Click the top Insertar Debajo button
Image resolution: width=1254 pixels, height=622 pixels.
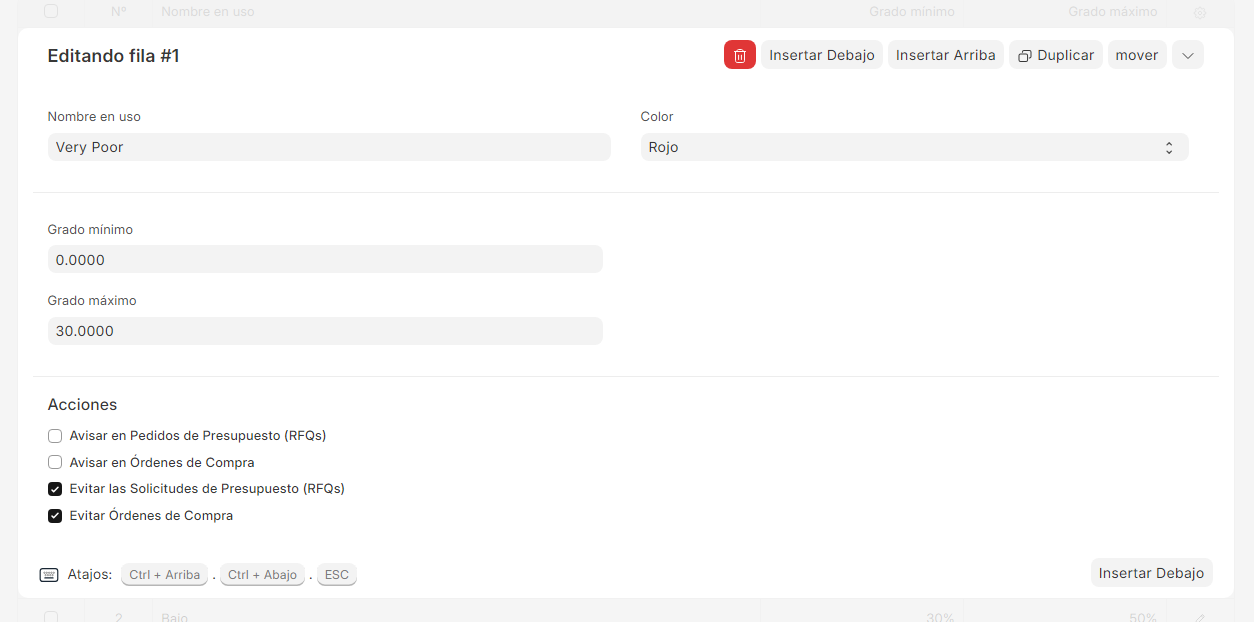click(821, 55)
